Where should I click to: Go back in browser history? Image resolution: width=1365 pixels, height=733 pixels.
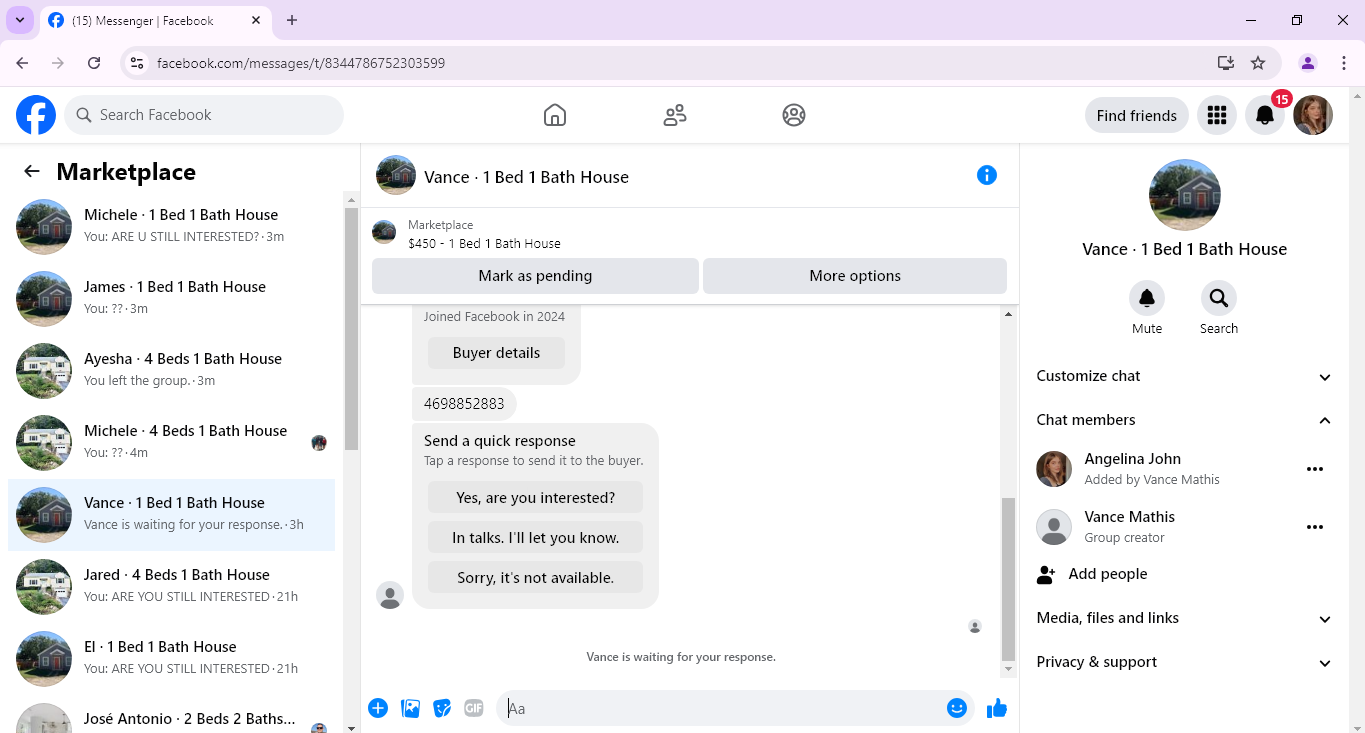pyautogui.click(x=22, y=63)
